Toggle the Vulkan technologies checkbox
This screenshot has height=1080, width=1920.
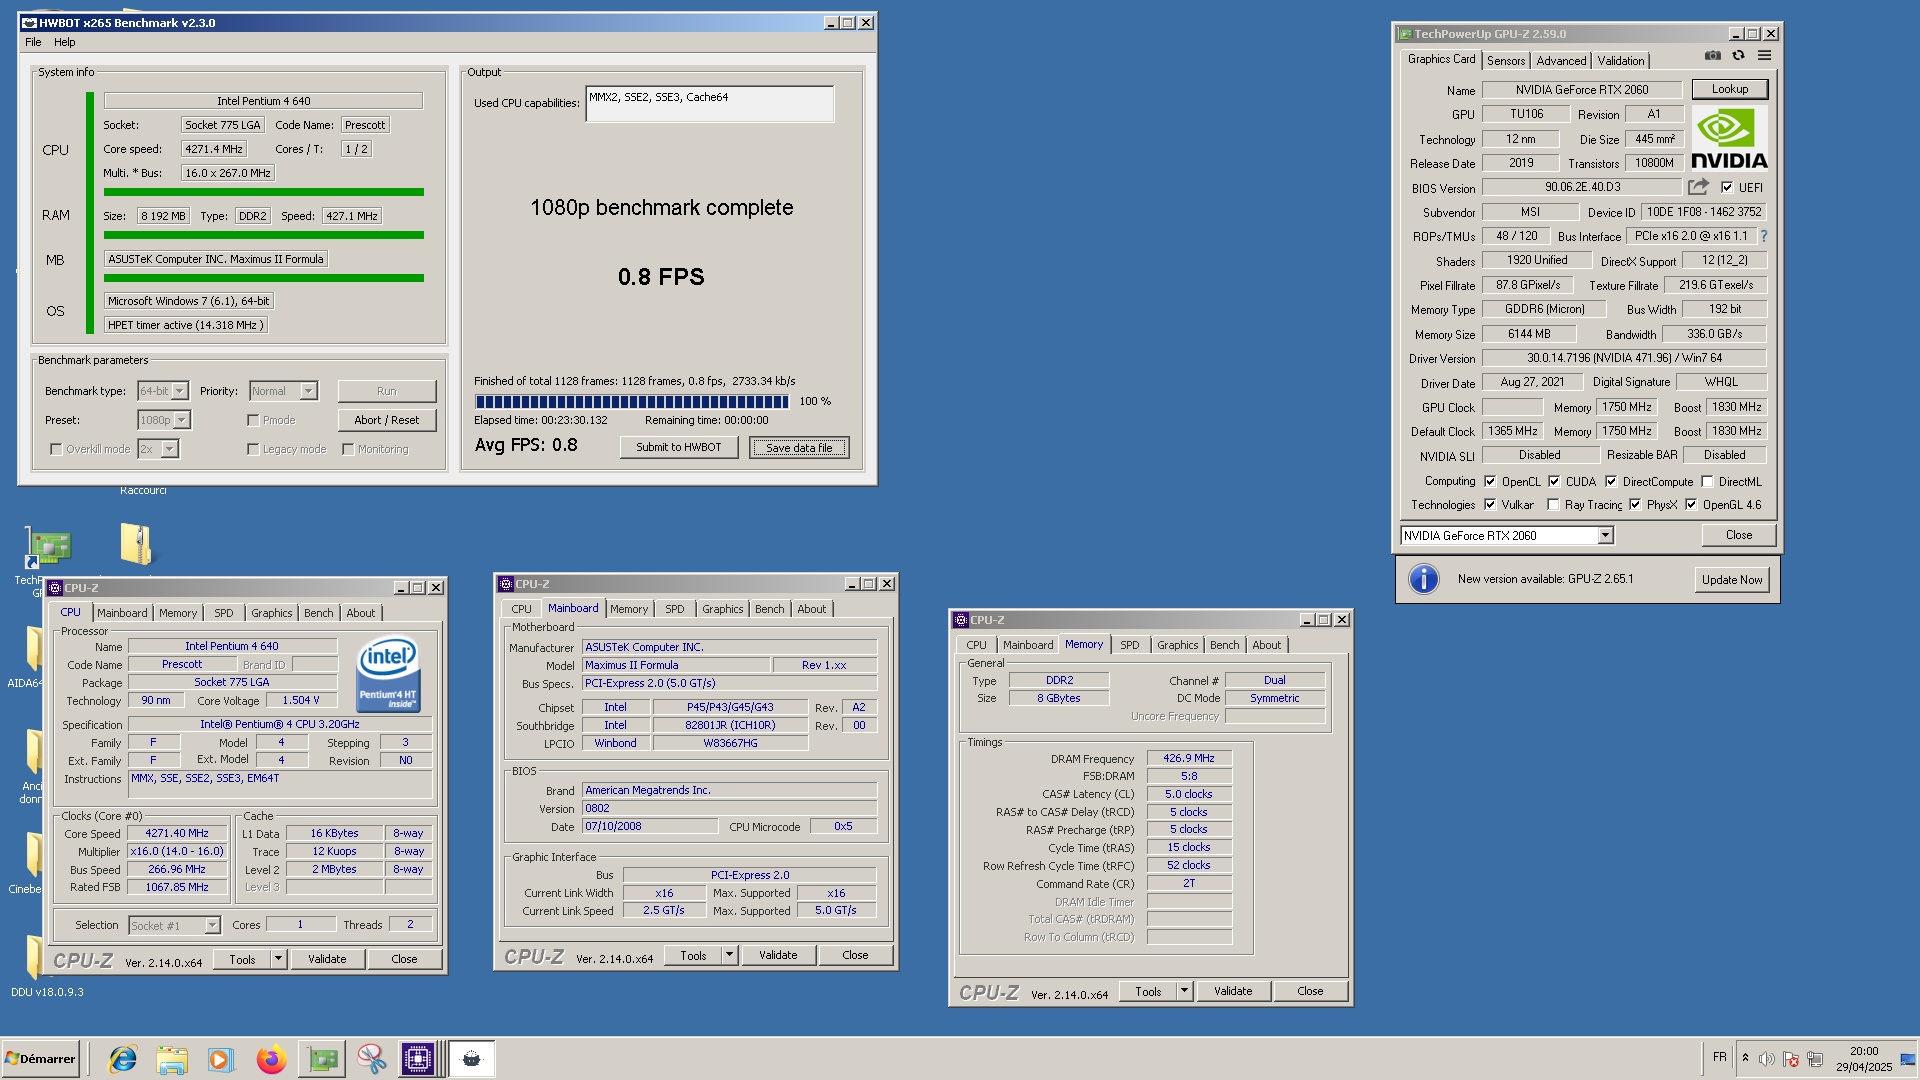(x=1490, y=505)
